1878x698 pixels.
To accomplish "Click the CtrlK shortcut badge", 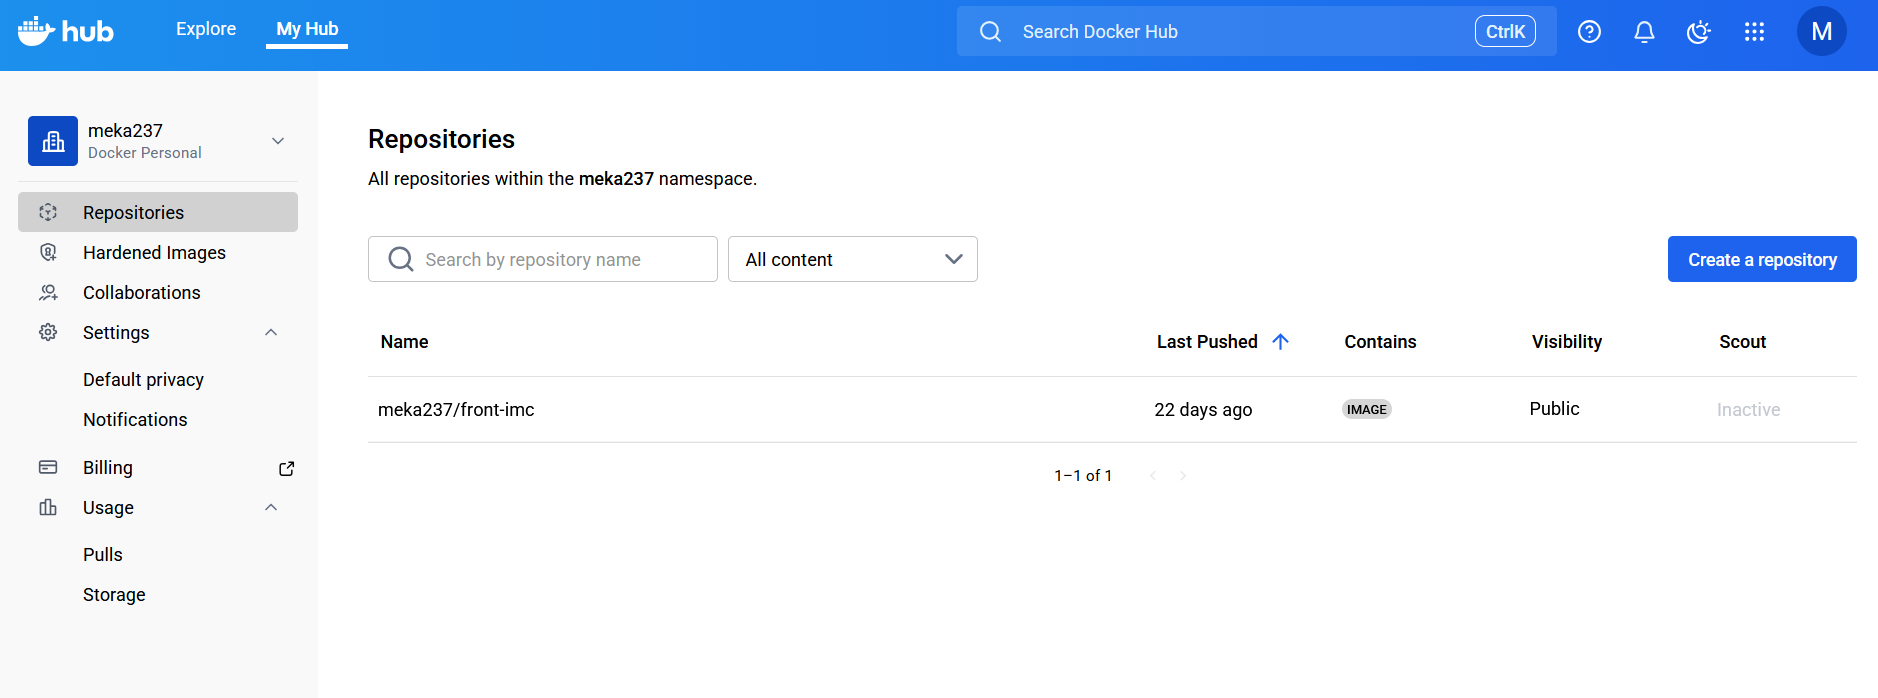I will click(x=1505, y=32).
